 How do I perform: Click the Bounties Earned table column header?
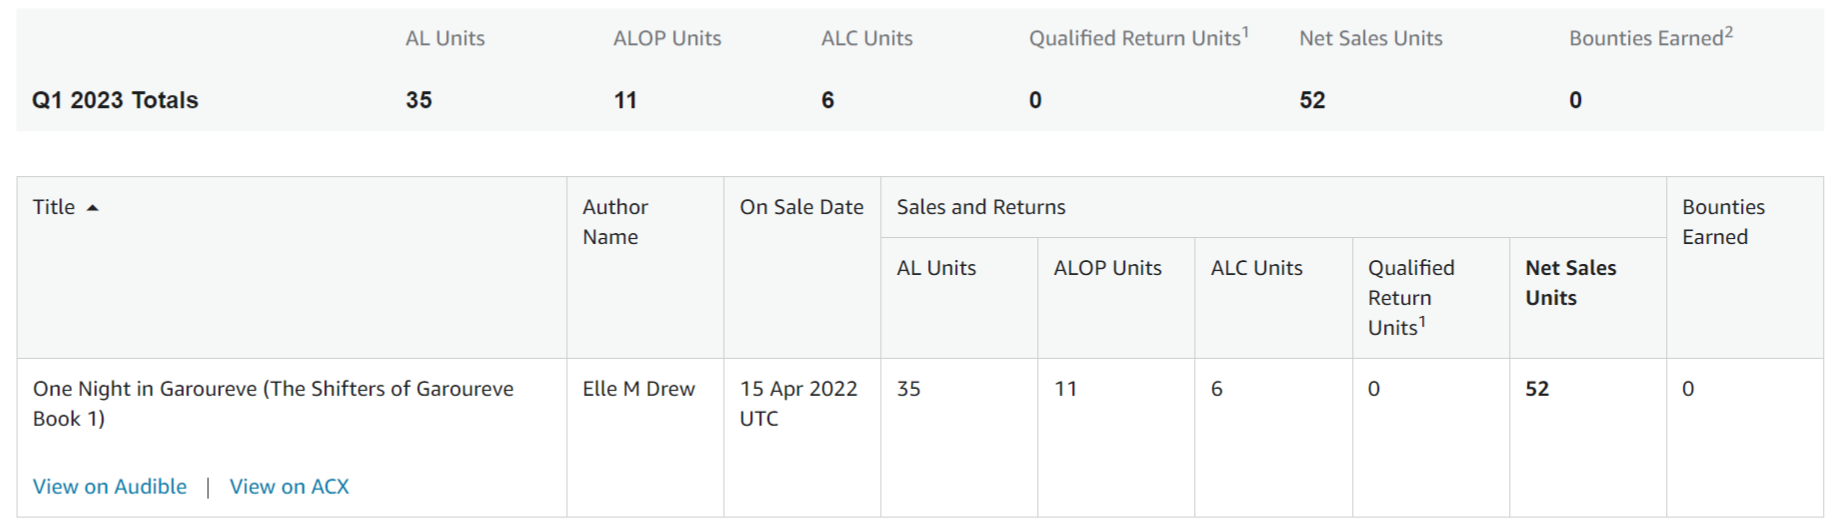click(x=1724, y=222)
